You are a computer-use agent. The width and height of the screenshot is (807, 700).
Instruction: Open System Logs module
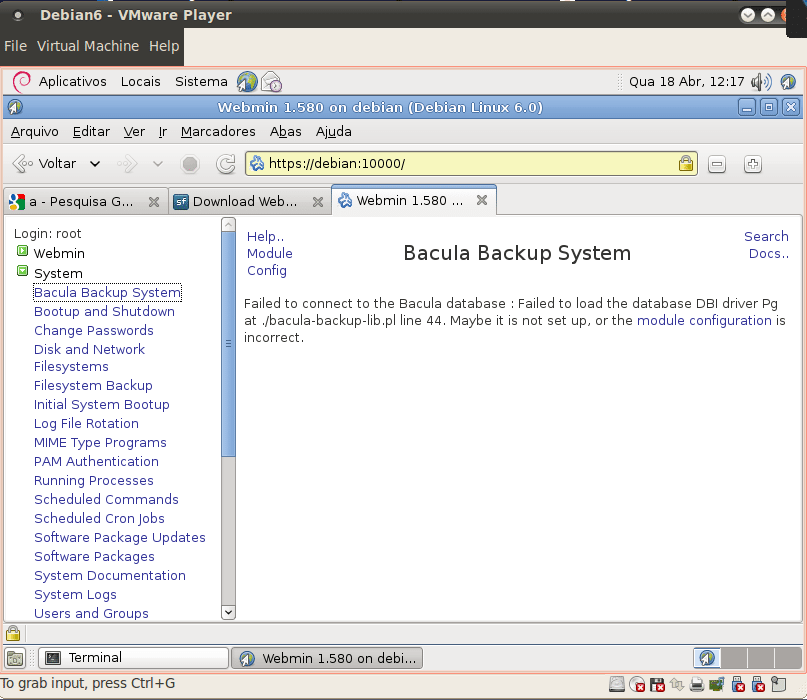(75, 594)
